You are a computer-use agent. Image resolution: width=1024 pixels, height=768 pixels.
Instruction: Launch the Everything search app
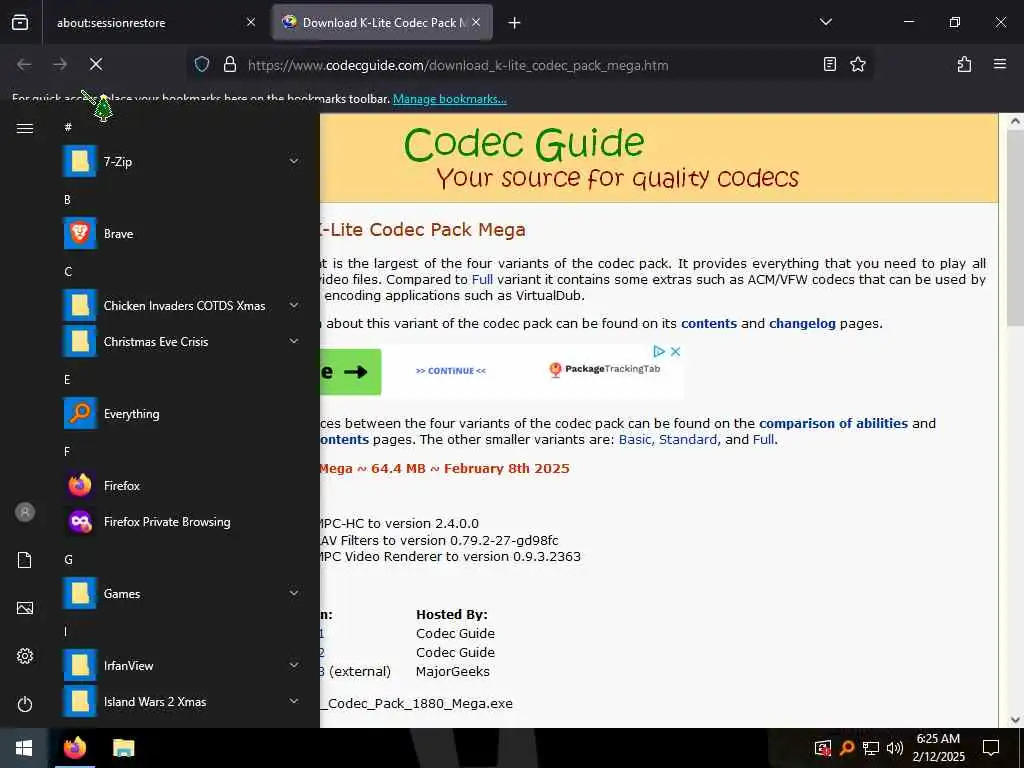[x=182, y=414]
